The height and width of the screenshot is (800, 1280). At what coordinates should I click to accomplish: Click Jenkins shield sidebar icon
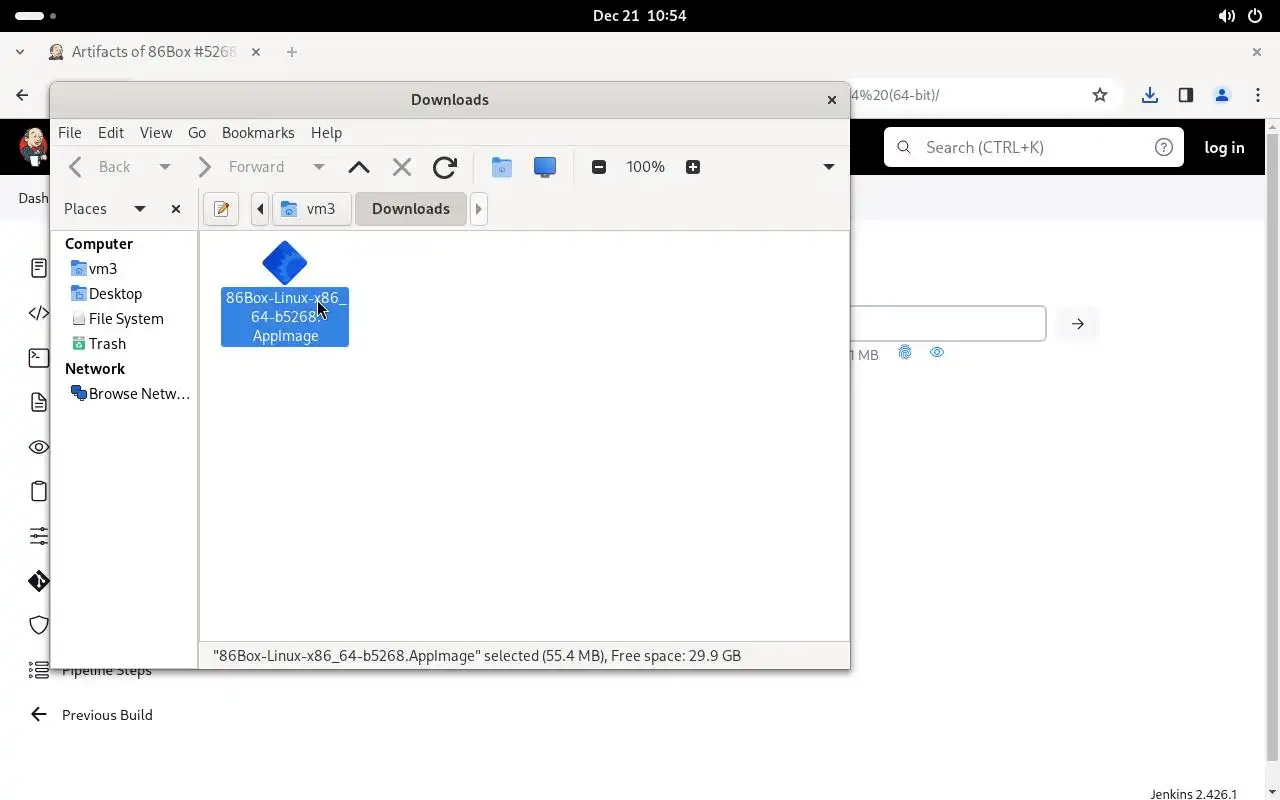tap(38, 625)
